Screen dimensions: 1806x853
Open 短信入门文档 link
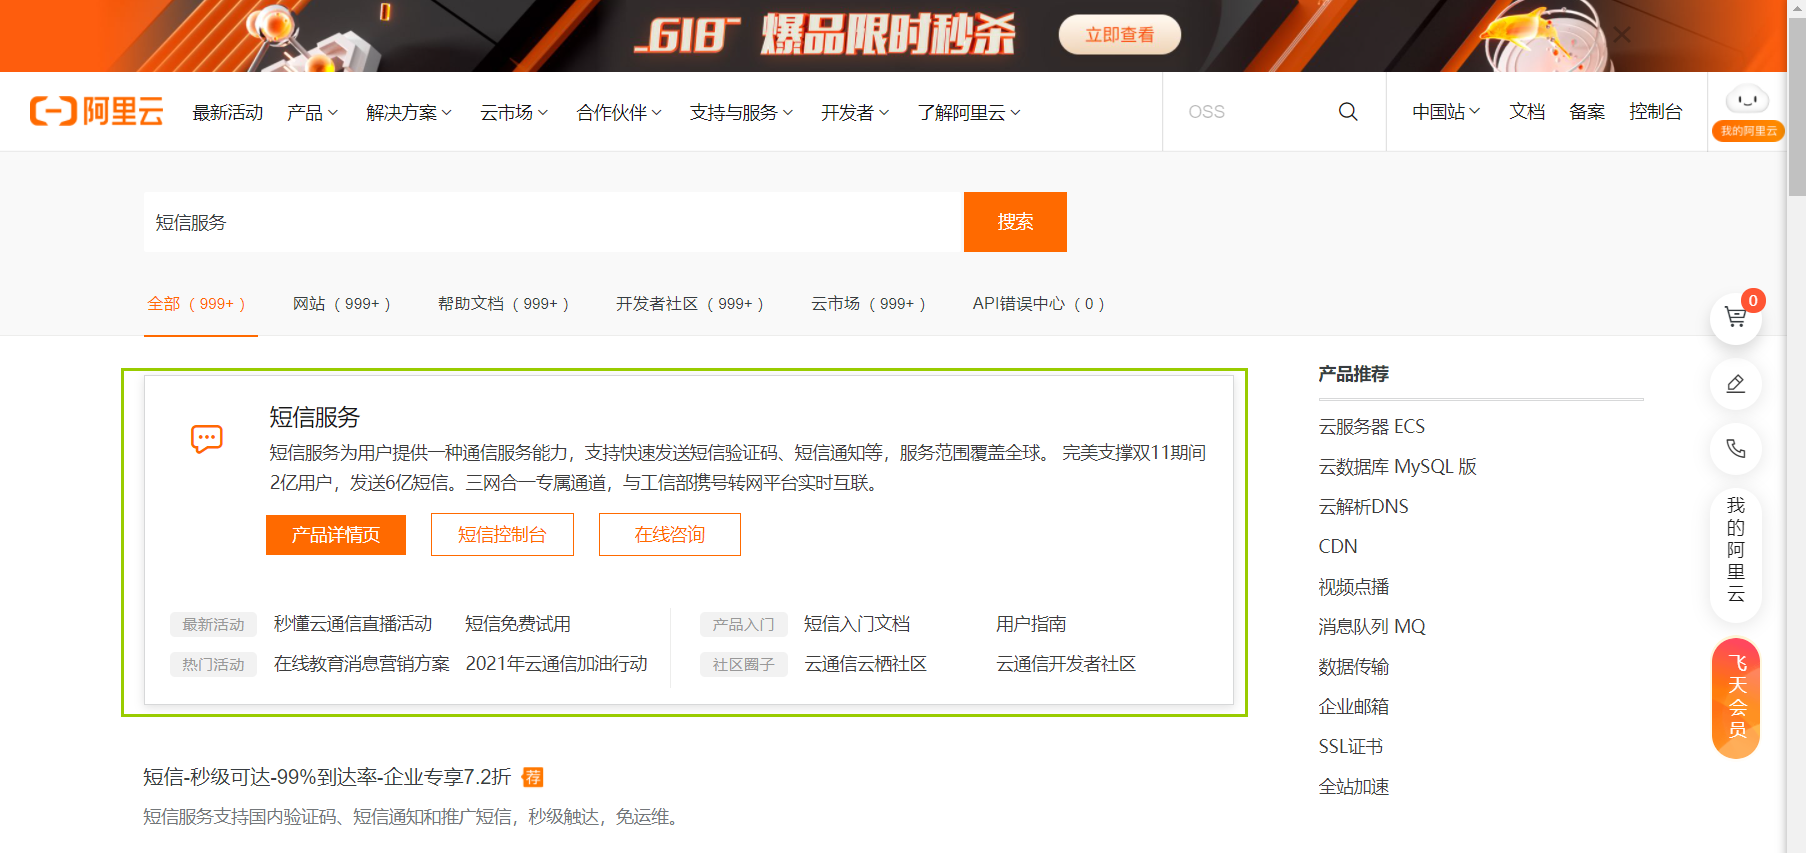pyautogui.click(x=857, y=624)
